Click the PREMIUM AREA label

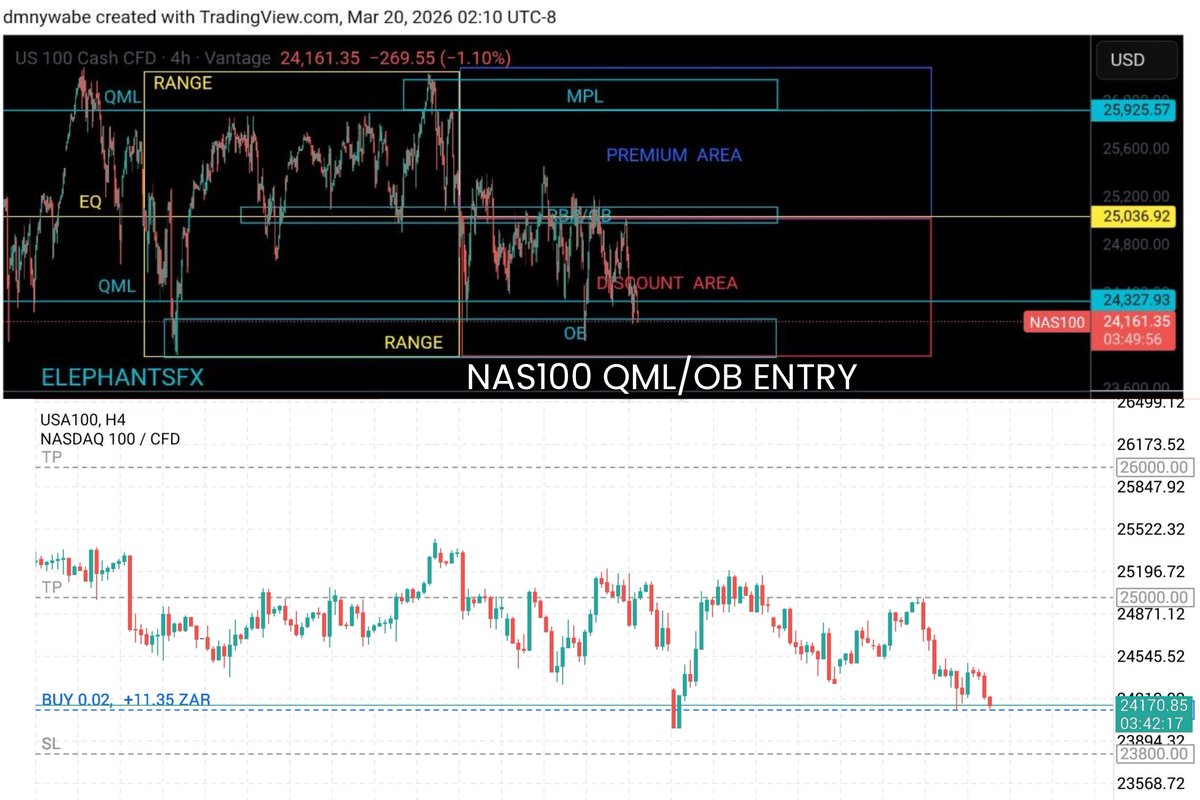[674, 155]
